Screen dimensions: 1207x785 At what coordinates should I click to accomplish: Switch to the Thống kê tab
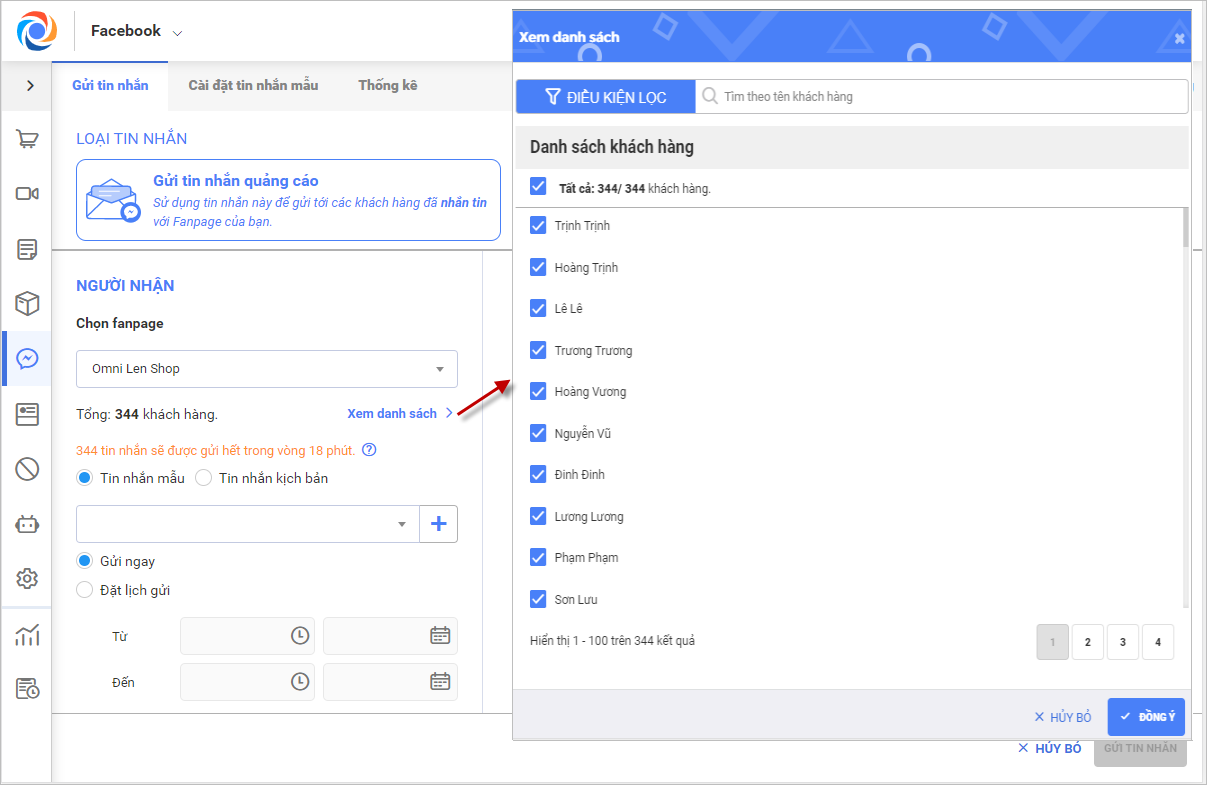[x=388, y=86]
